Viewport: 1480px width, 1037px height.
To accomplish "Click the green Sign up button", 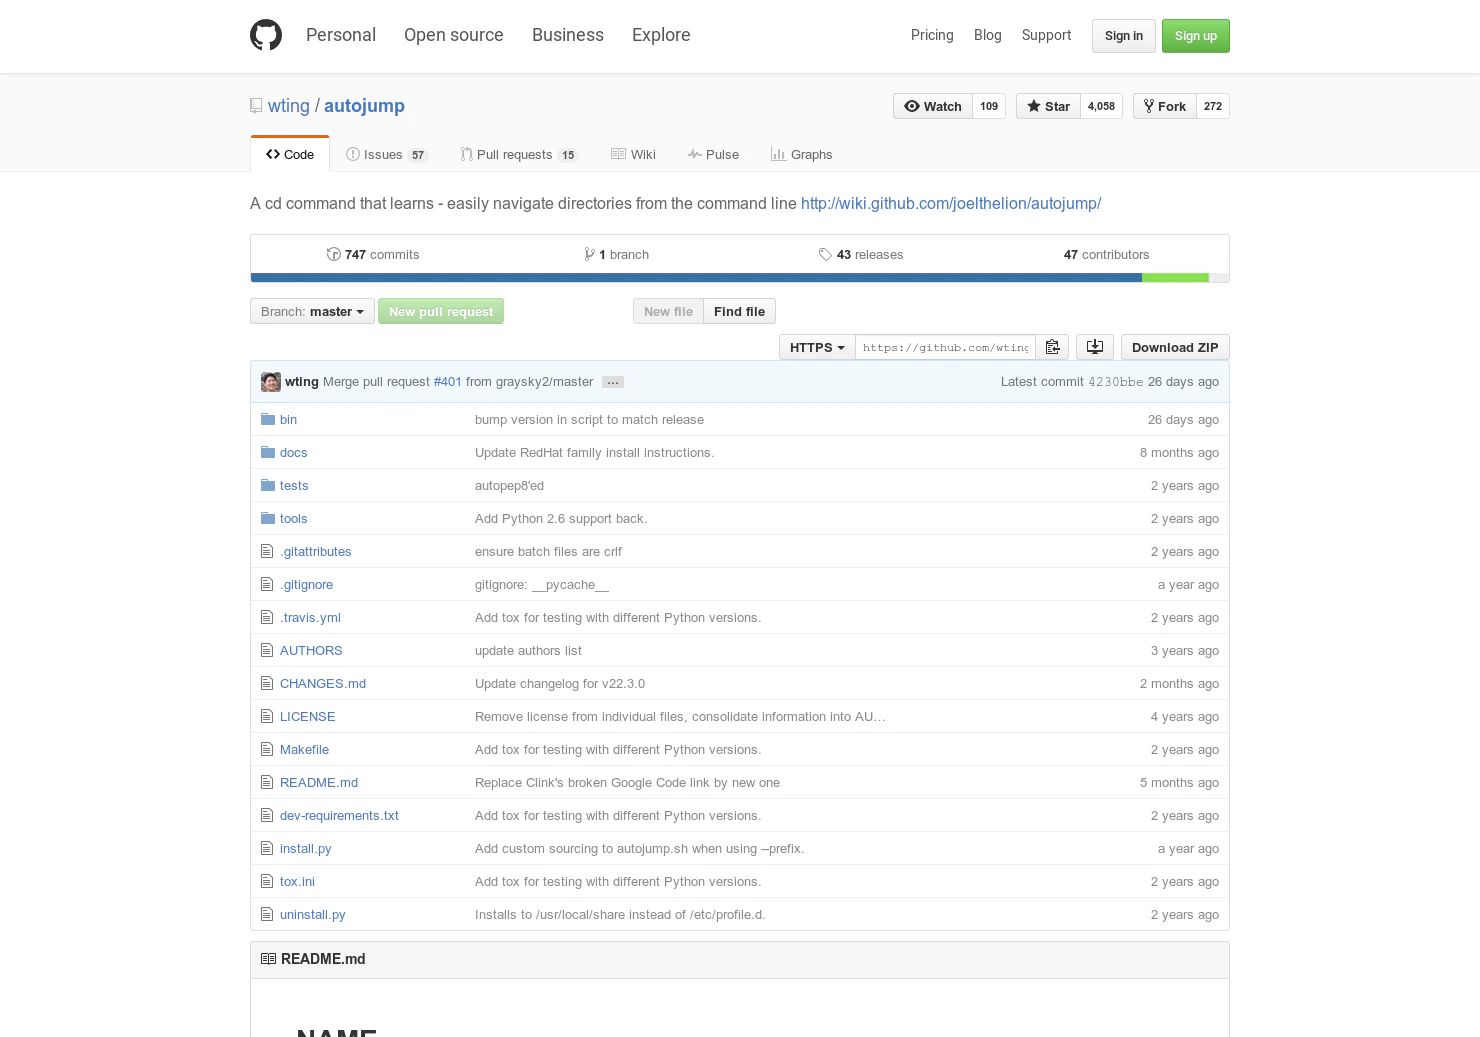I will point(1196,36).
